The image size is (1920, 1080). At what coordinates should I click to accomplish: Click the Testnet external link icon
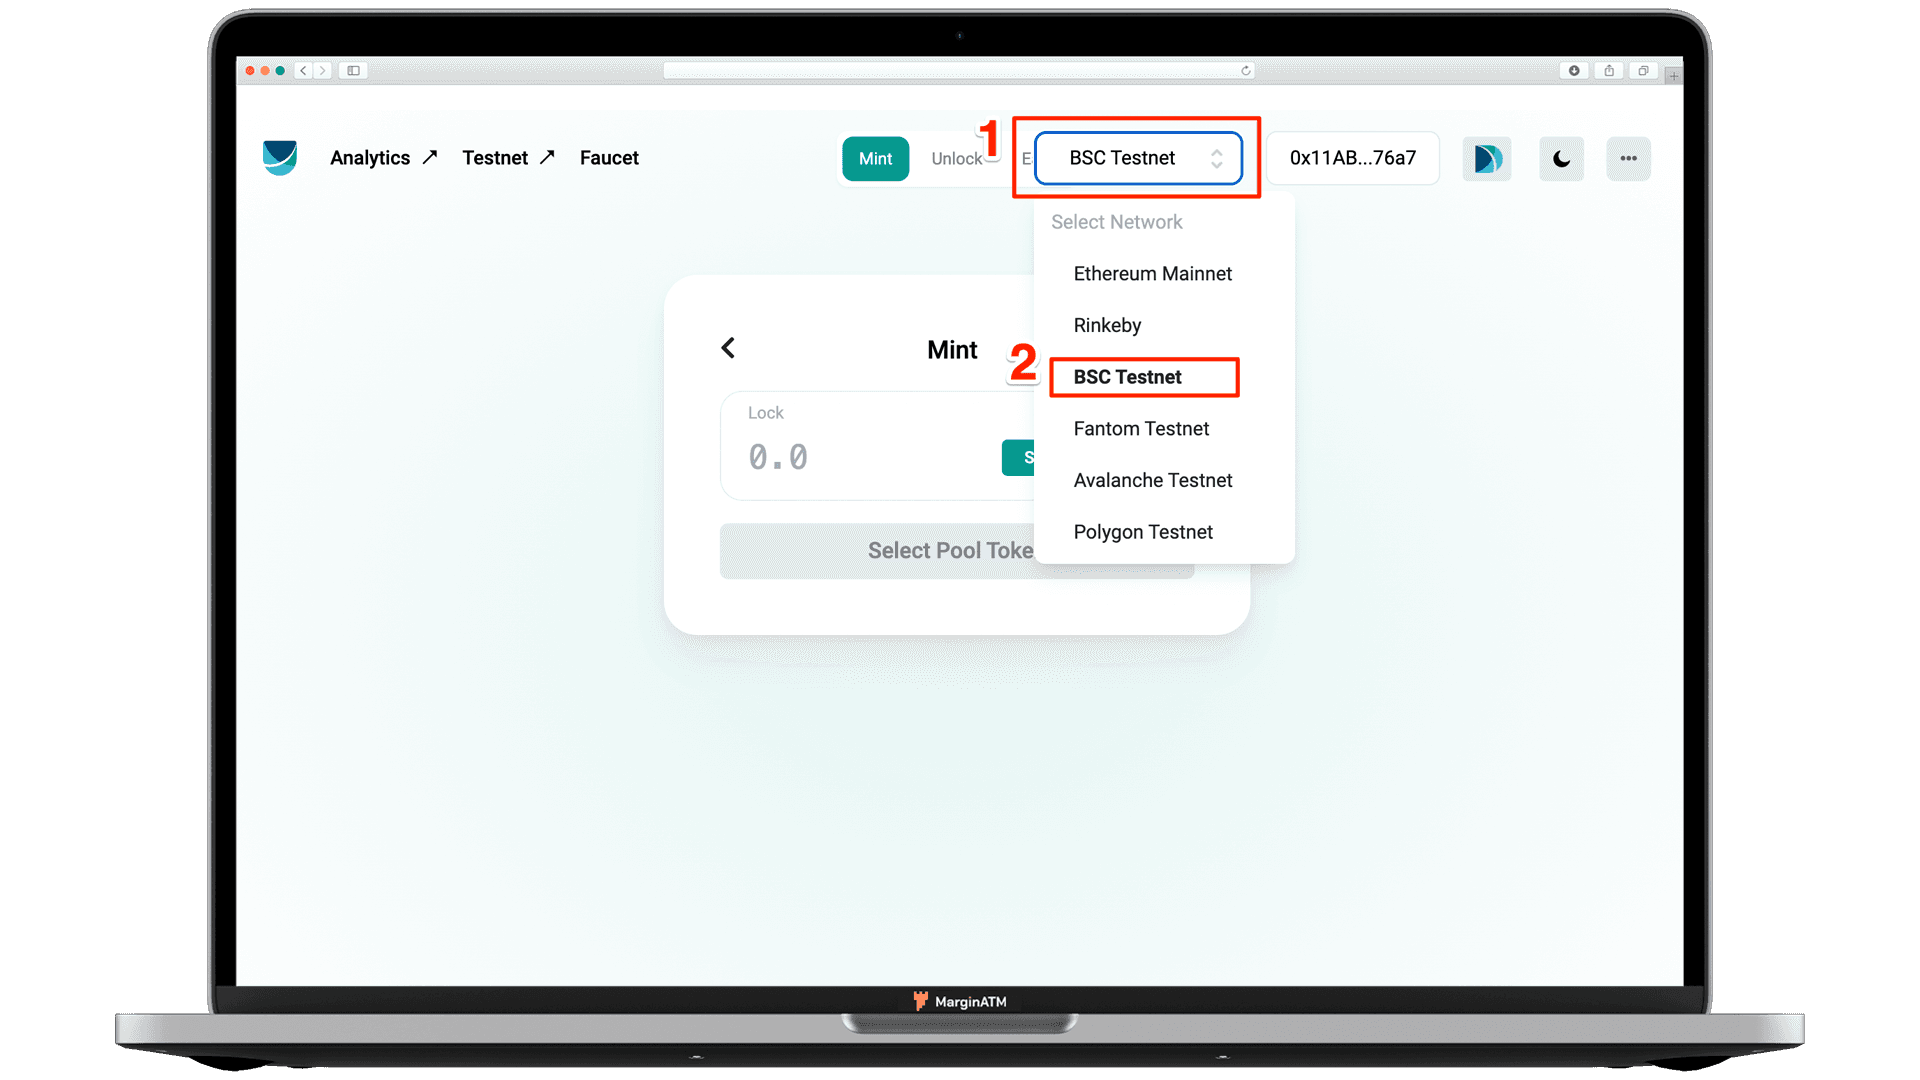pos(549,157)
